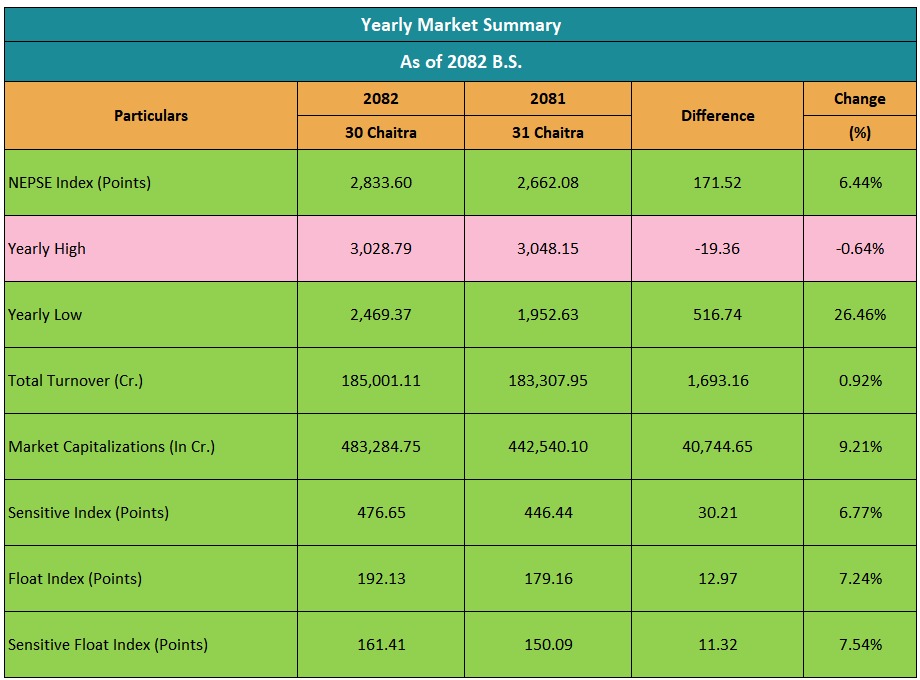Select the Difference column header
The height and width of the screenshot is (680, 920).
(x=717, y=116)
